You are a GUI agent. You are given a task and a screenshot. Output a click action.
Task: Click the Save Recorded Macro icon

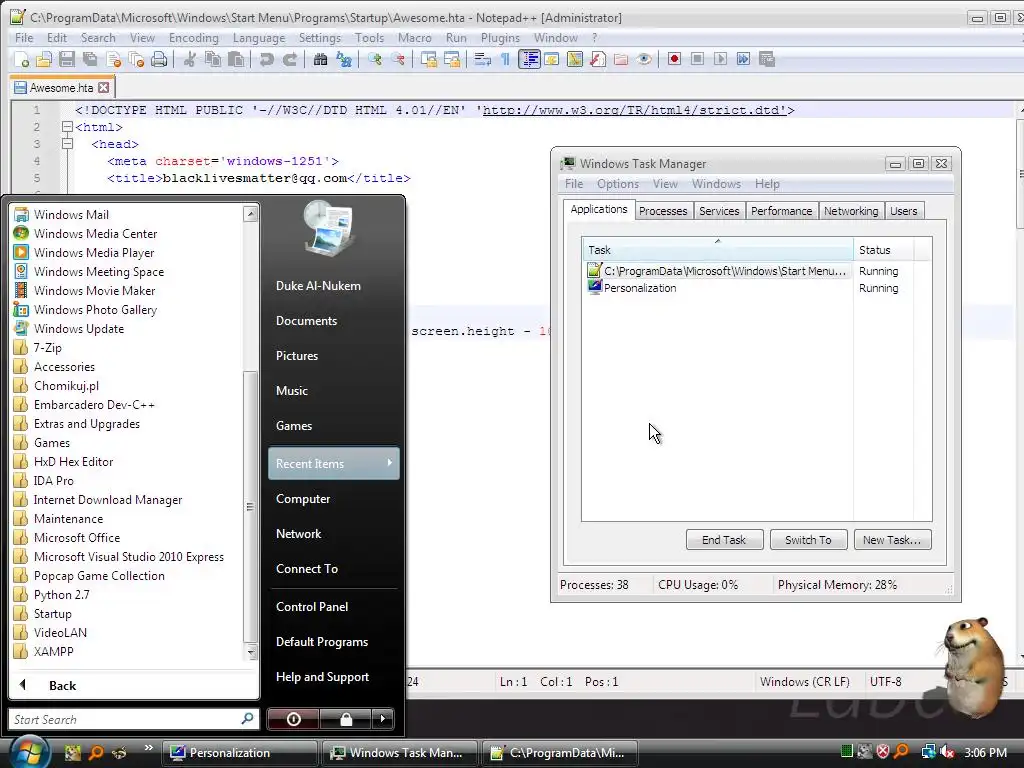[x=767, y=59]
